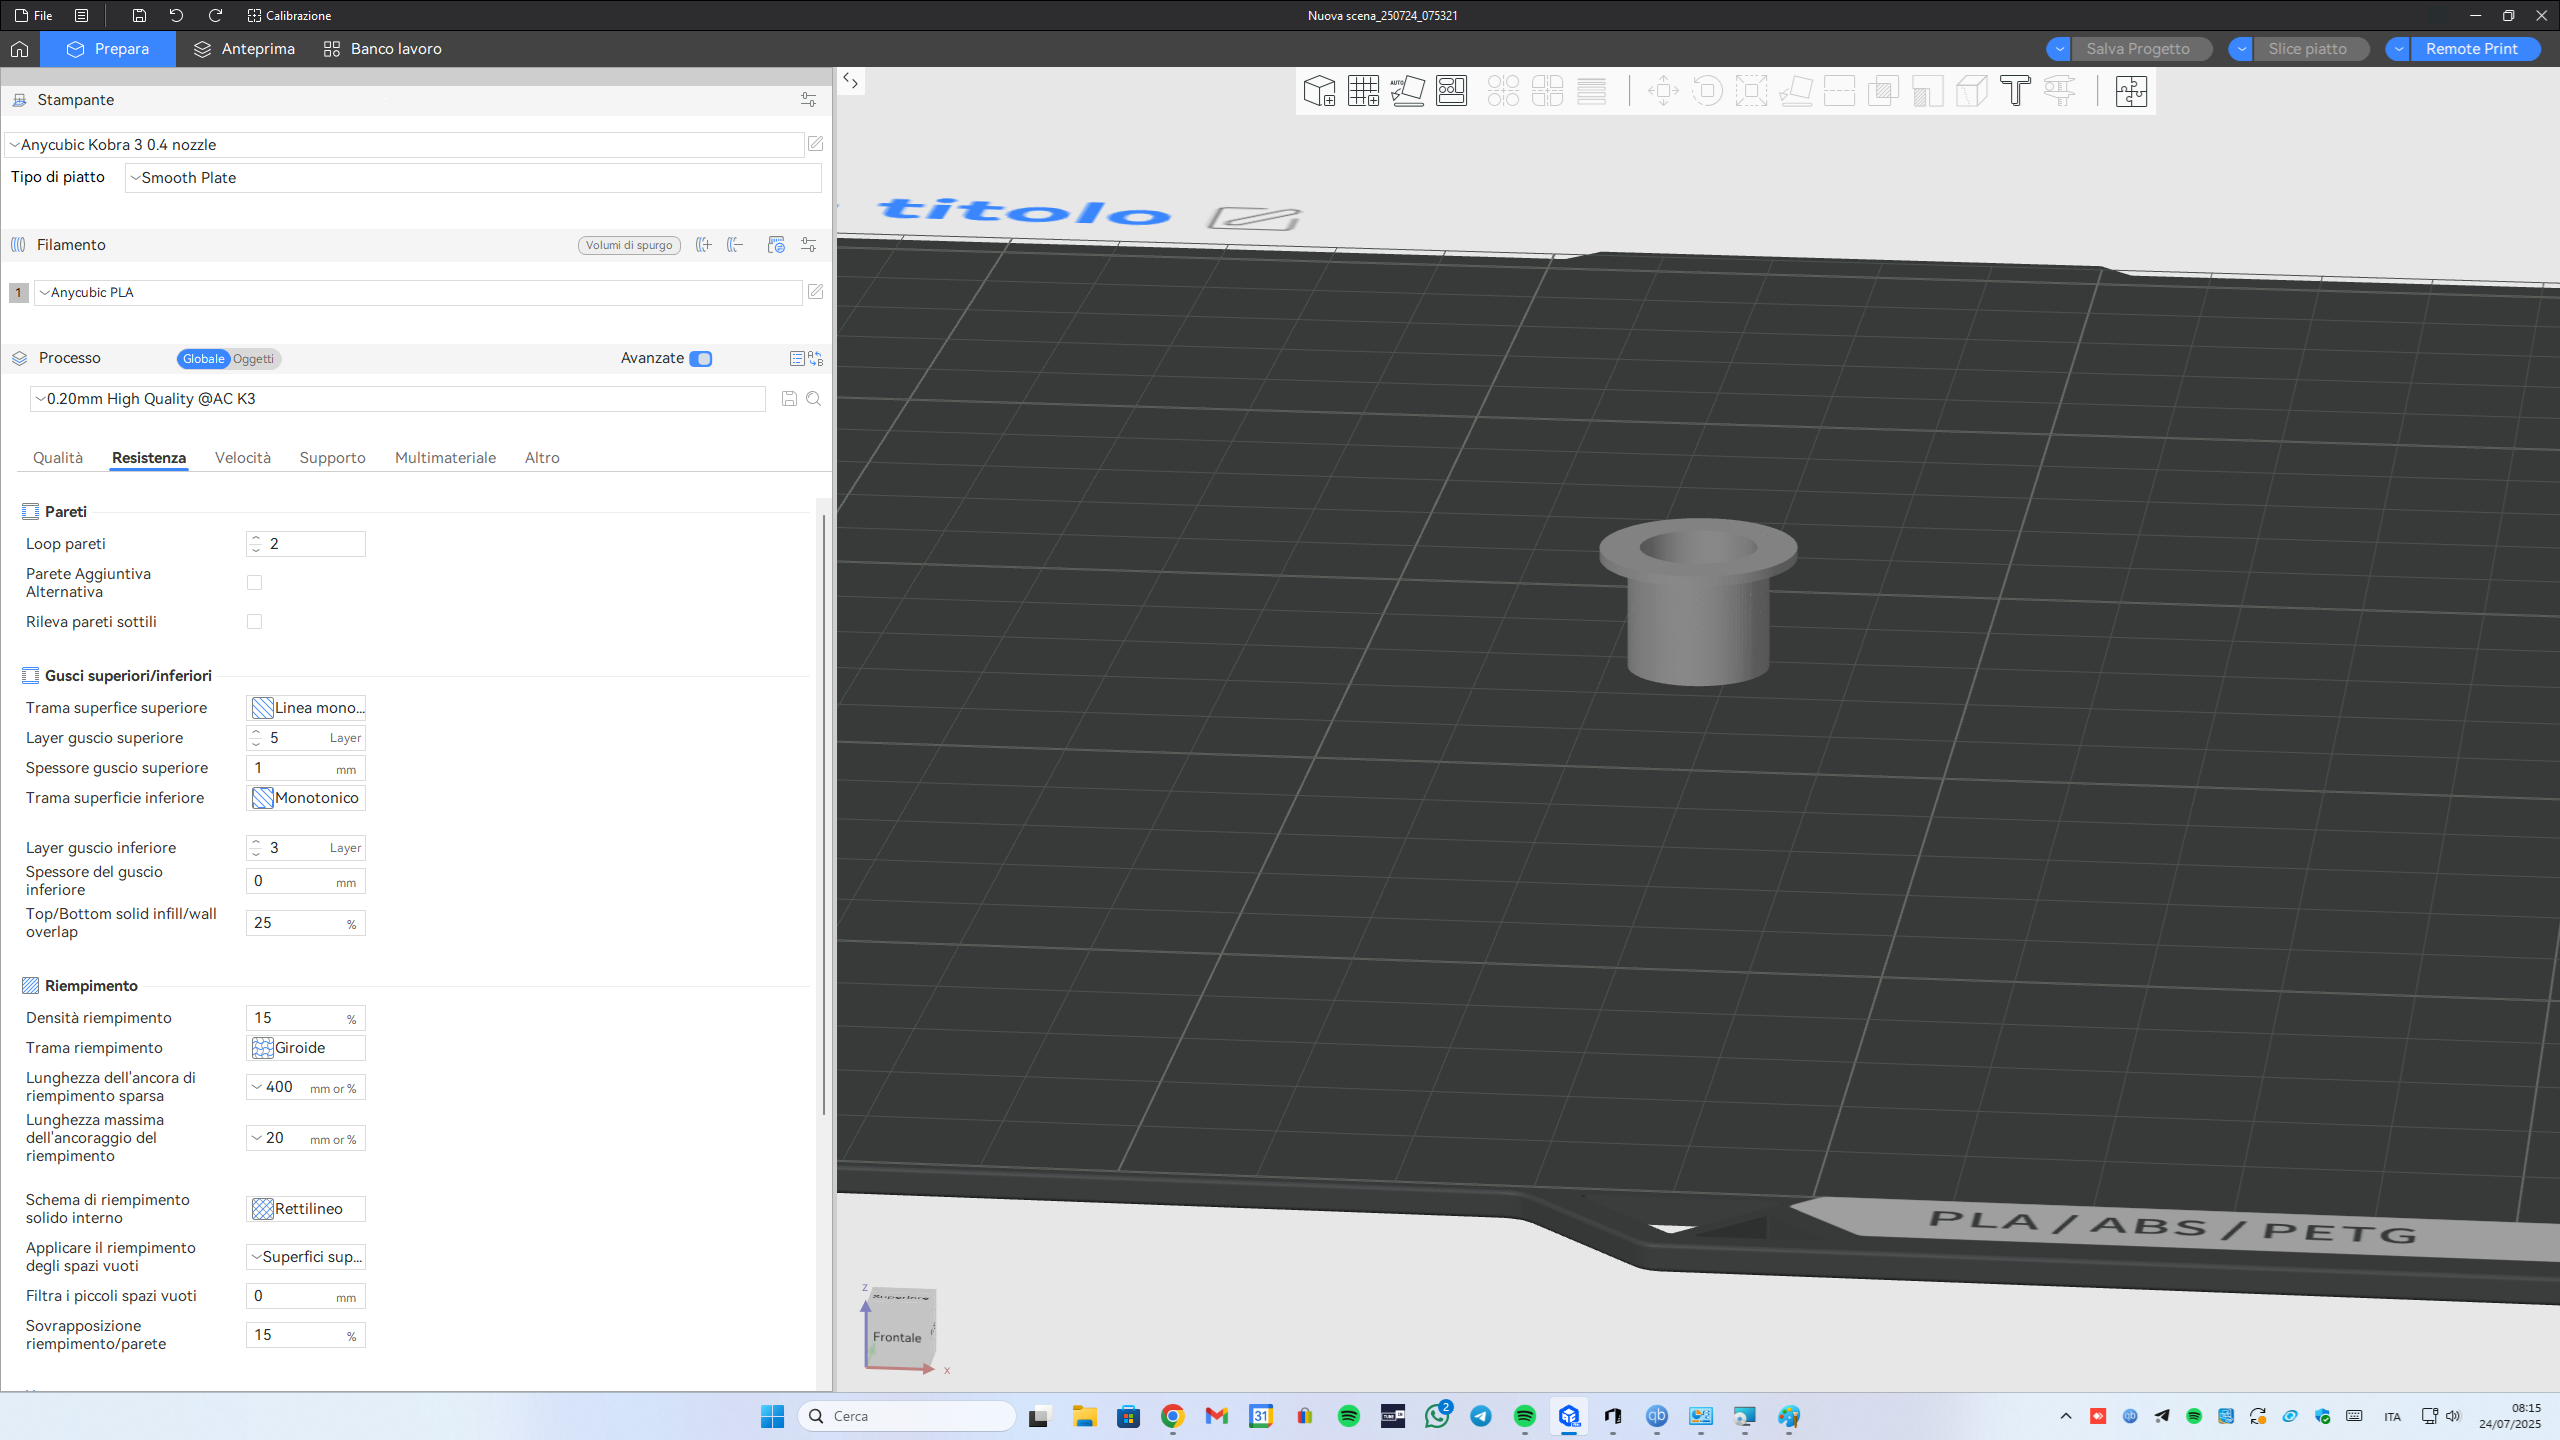This screenshot has height=1440, width=2560.
Task: Click the Add model cube icon
Action: (1319, 91)
